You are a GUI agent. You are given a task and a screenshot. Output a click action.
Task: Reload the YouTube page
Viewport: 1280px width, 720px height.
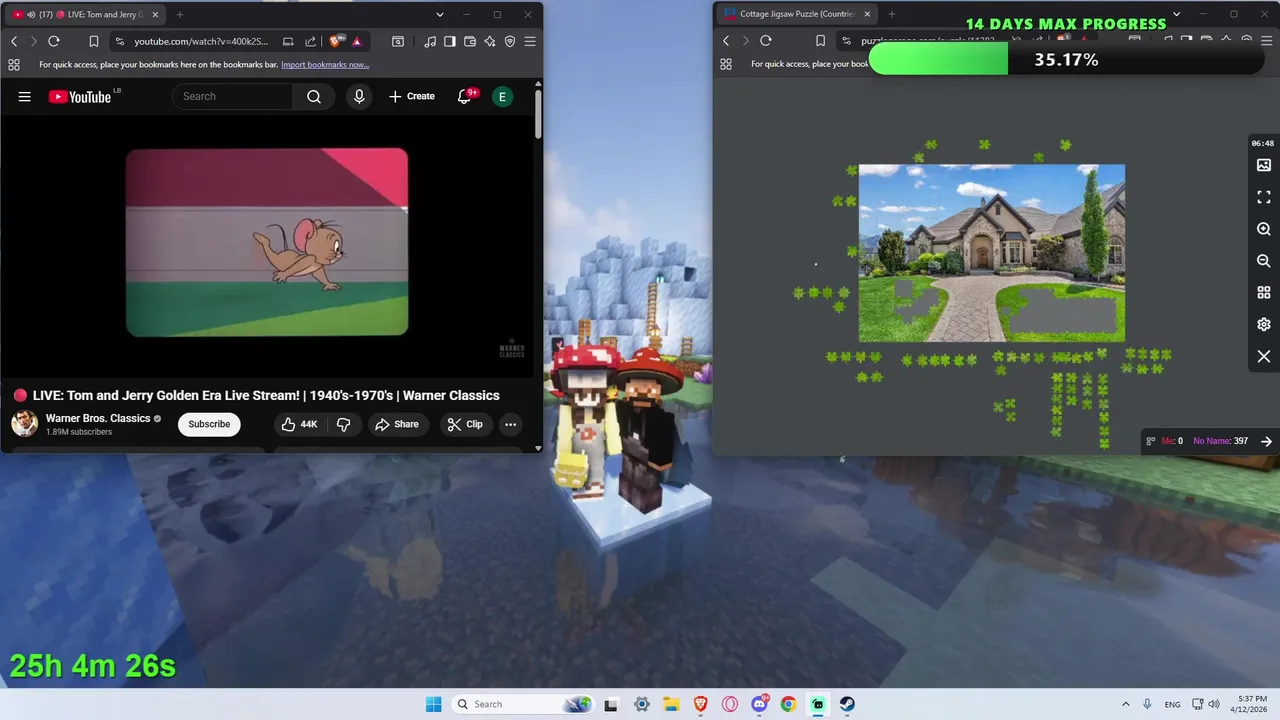(54, 41)
